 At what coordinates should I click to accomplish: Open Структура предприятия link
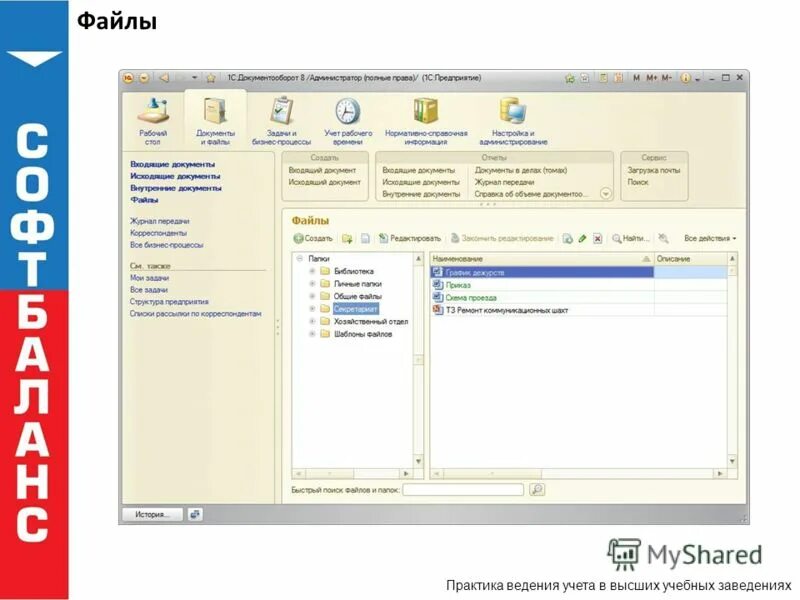[169, 302]
